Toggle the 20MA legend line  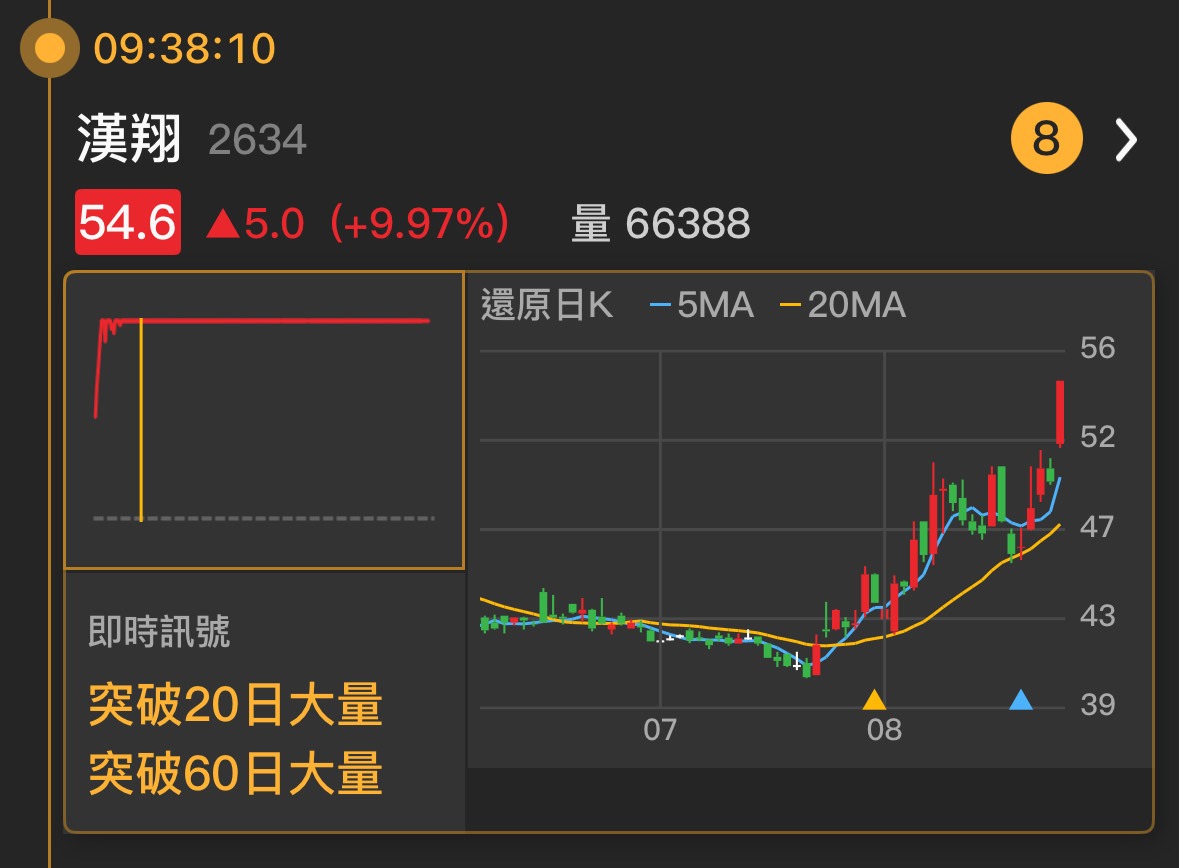pos(843,305)
